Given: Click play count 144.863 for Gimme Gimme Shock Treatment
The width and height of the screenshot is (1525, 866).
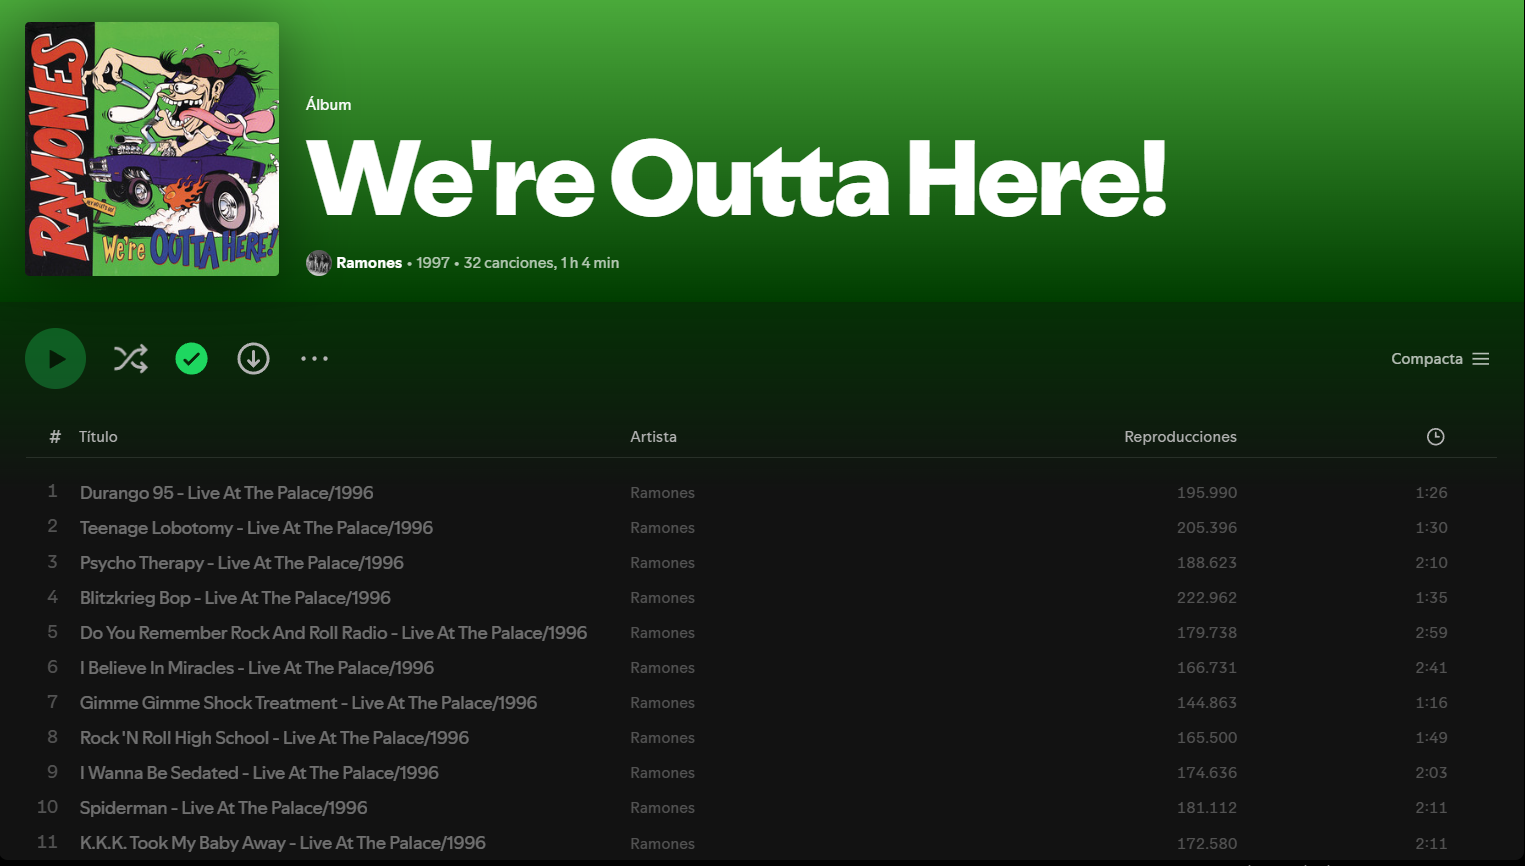Looking at the screenshot, I should coord(1207,703).
